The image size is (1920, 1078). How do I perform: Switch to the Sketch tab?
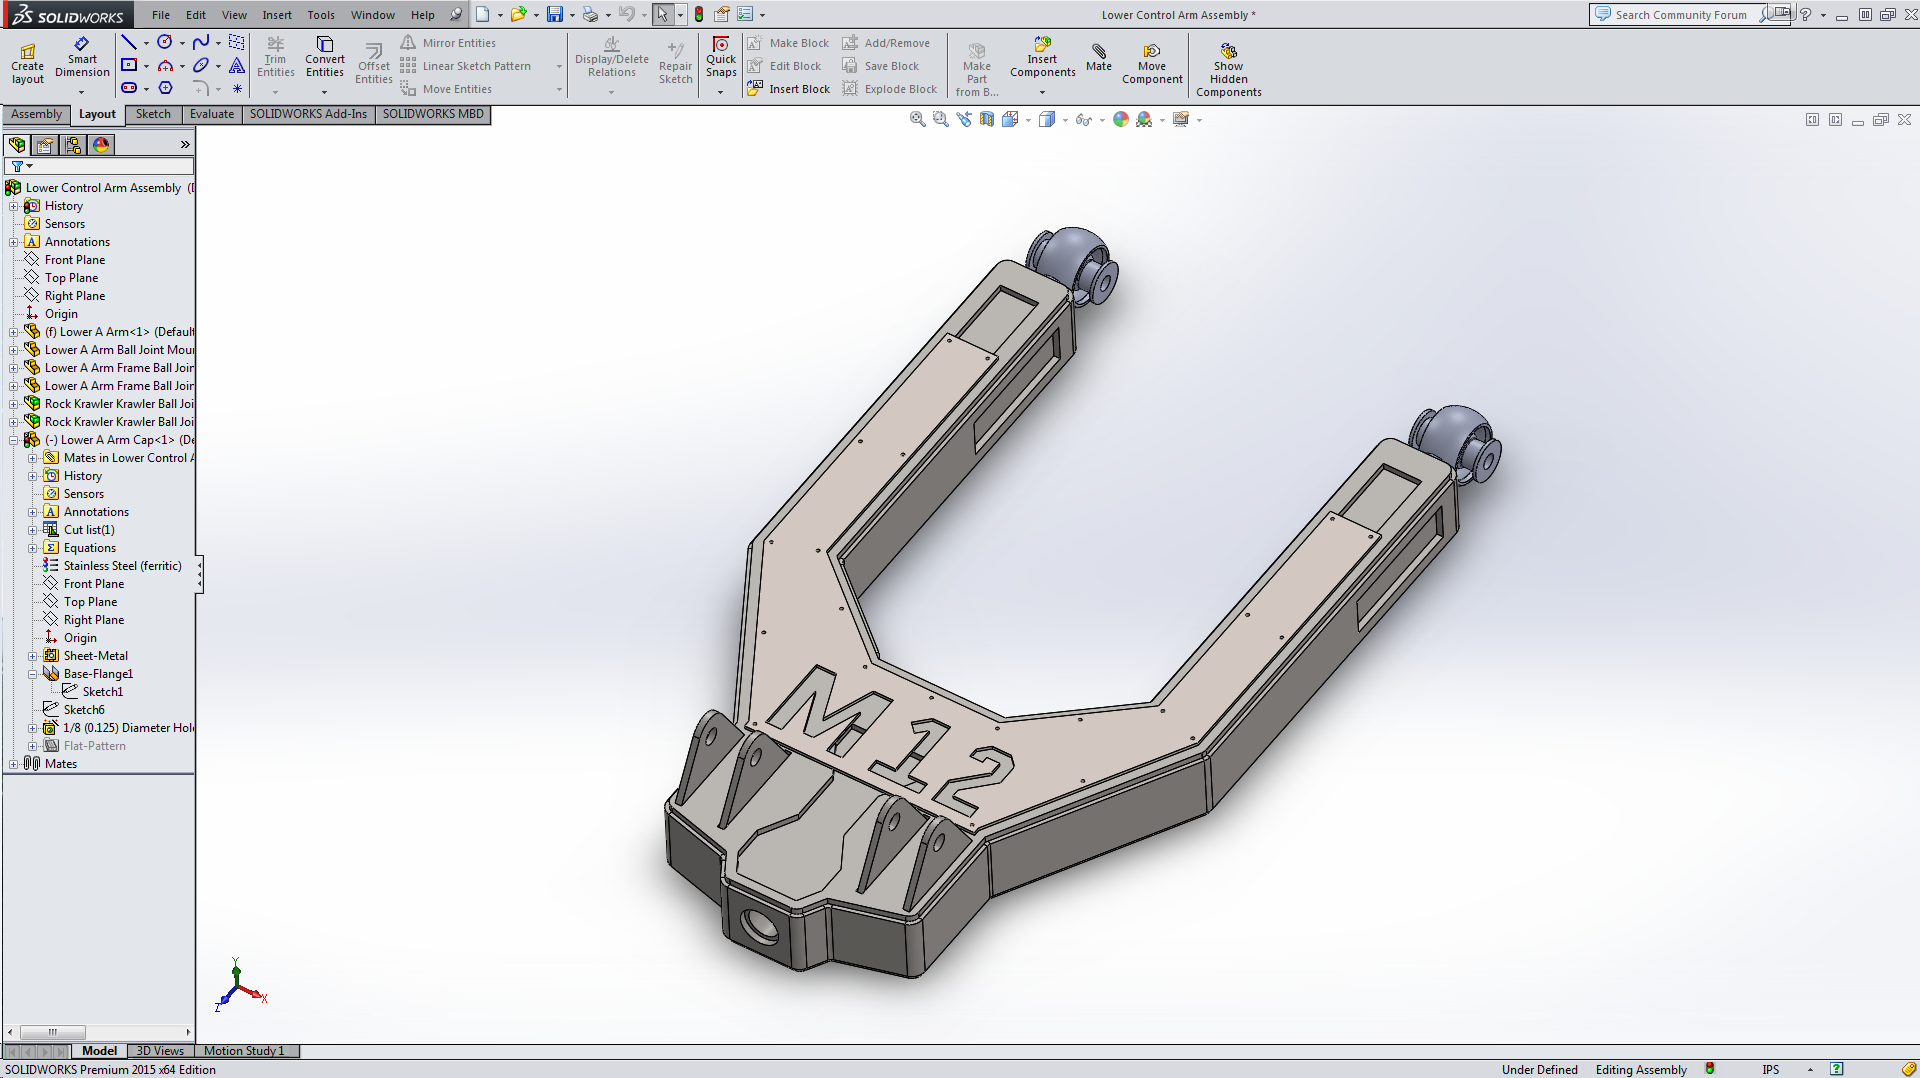pyautogui.click(x=153, y=114)
